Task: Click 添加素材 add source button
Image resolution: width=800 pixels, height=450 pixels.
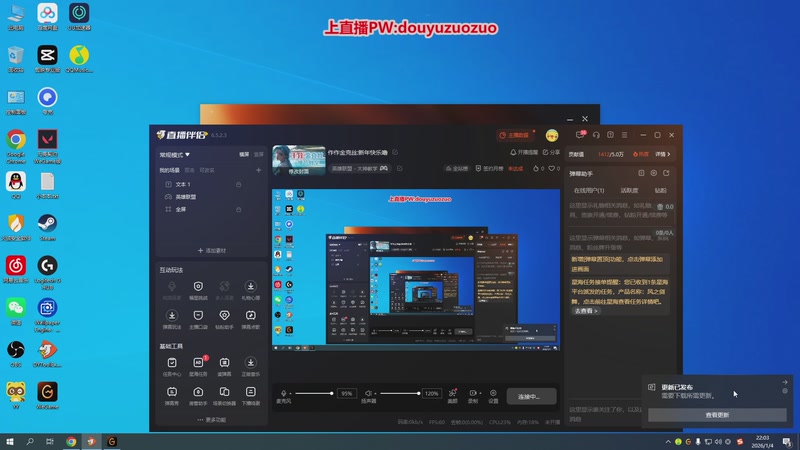Action: tap(212, 251)
